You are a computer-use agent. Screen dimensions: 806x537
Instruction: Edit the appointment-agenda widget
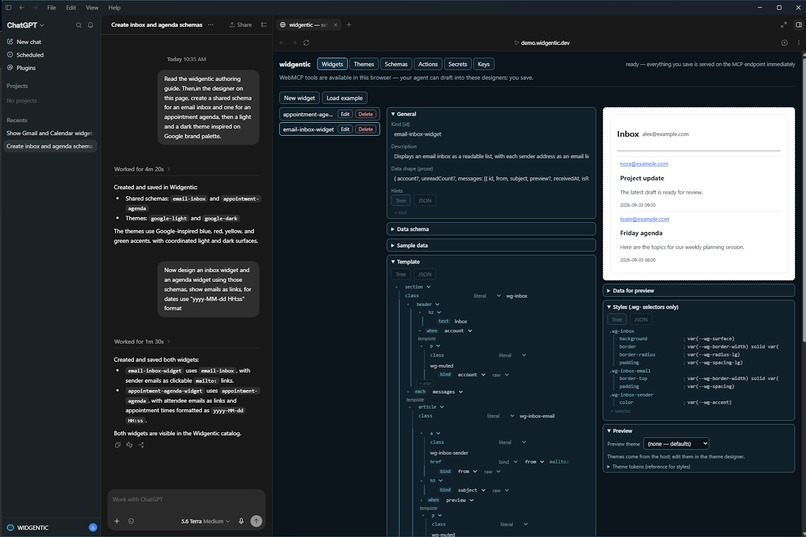click(345, 114)
